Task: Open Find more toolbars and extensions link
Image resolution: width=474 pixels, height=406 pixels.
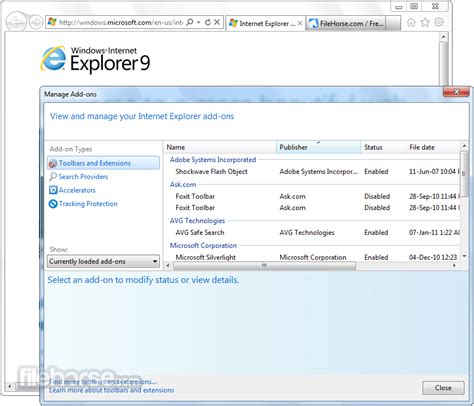Action: [x=102, y=382]
